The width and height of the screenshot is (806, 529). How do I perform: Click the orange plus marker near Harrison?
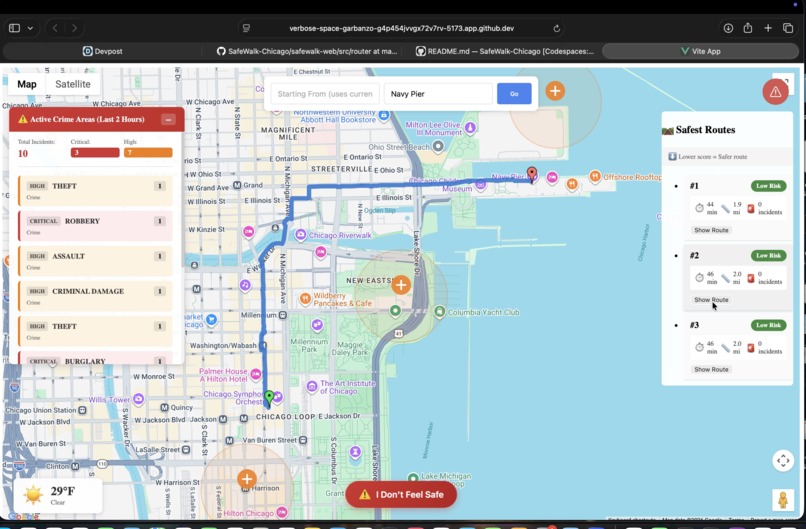(247, 479)
